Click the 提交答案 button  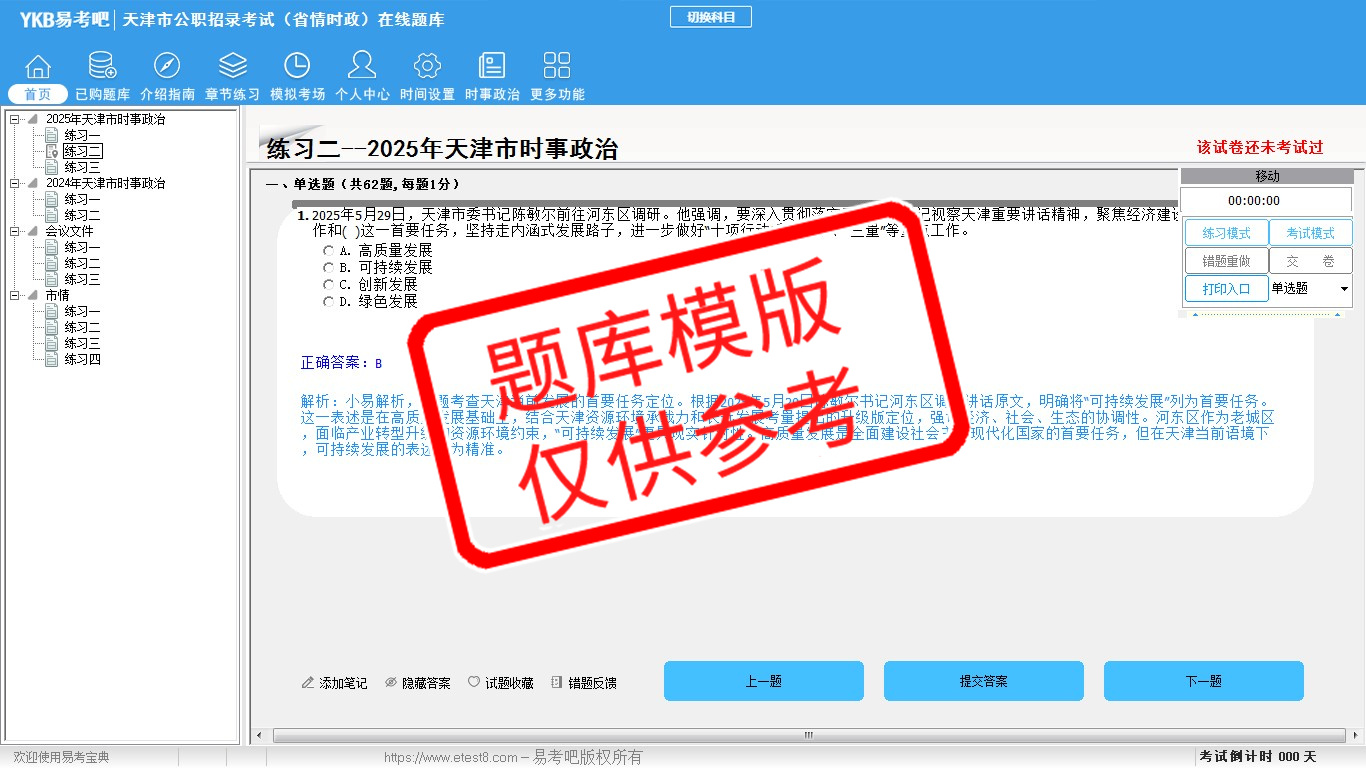[x=983, y=681]
